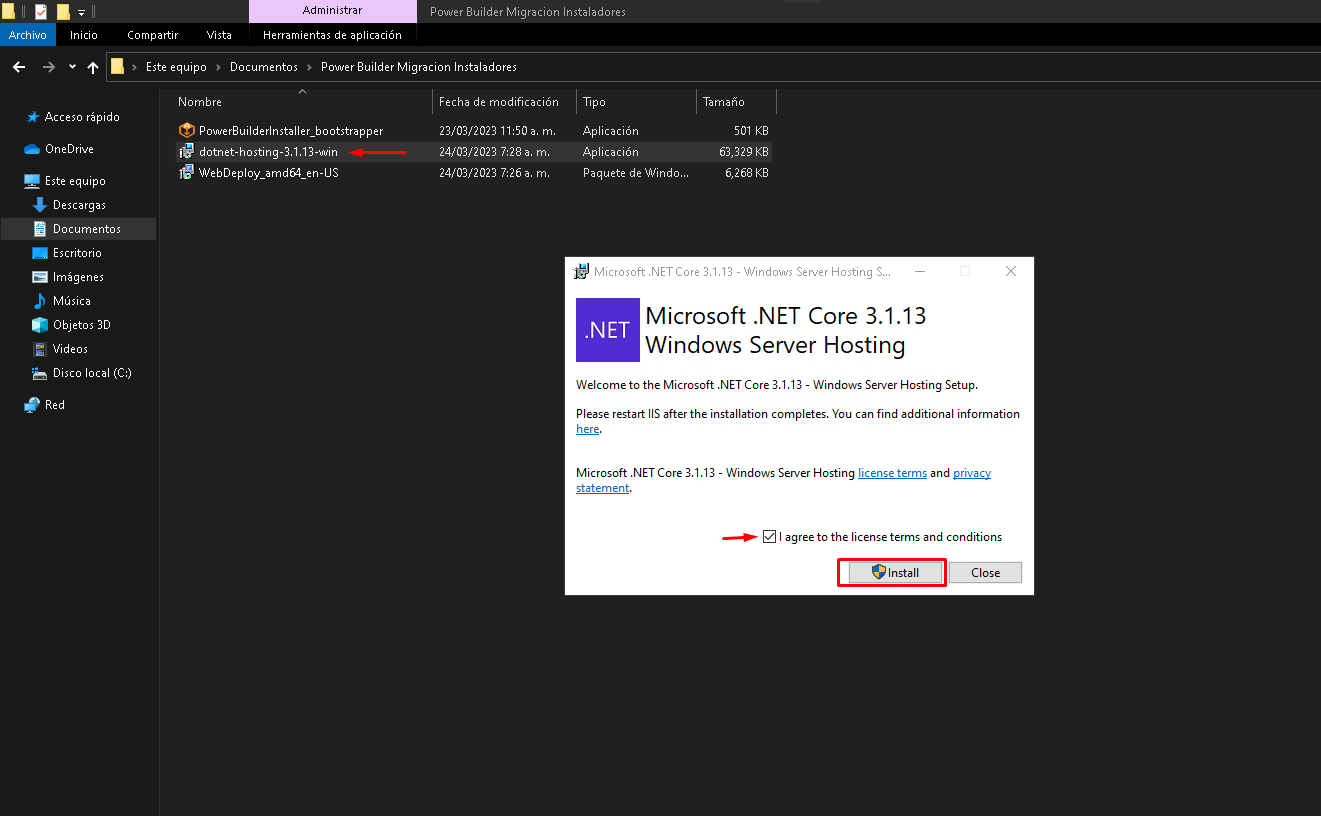Viewport: 1321px width, 816px height.
Task: Open the privacy statement link
Action: click(971, 473)
